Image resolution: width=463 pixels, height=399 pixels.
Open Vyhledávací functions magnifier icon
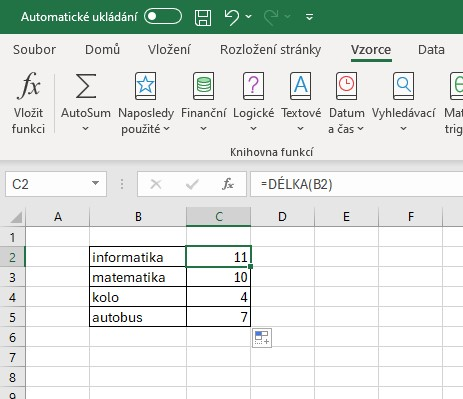pos(403,86)
